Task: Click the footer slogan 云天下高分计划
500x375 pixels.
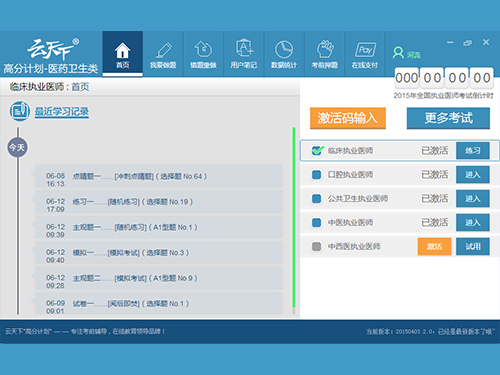Action: pos(85,331)
